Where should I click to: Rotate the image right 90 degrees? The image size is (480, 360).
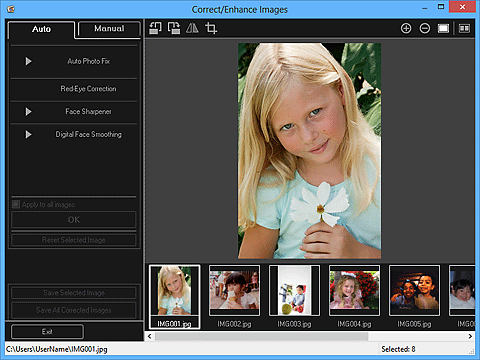tap(174, 28)
